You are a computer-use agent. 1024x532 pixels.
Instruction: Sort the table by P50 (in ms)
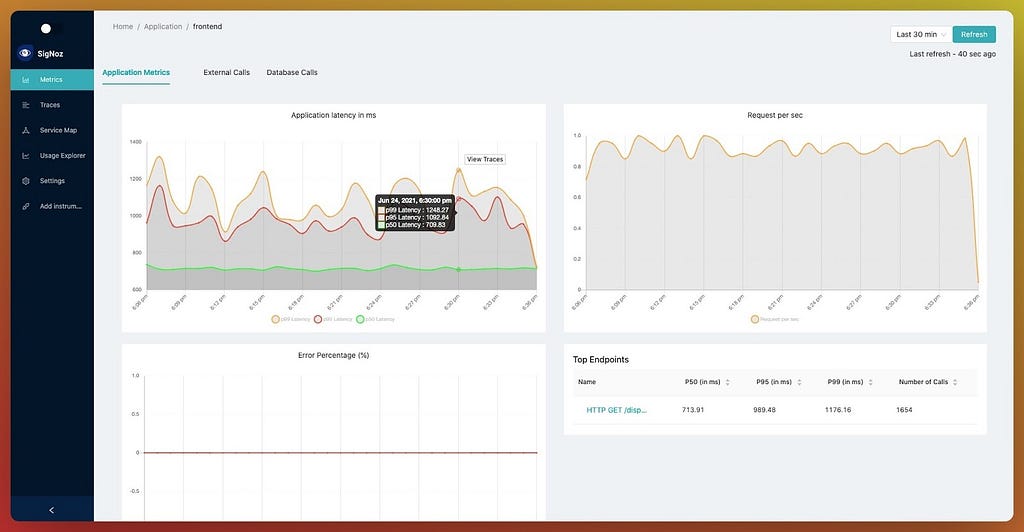[x=728, y=382]
